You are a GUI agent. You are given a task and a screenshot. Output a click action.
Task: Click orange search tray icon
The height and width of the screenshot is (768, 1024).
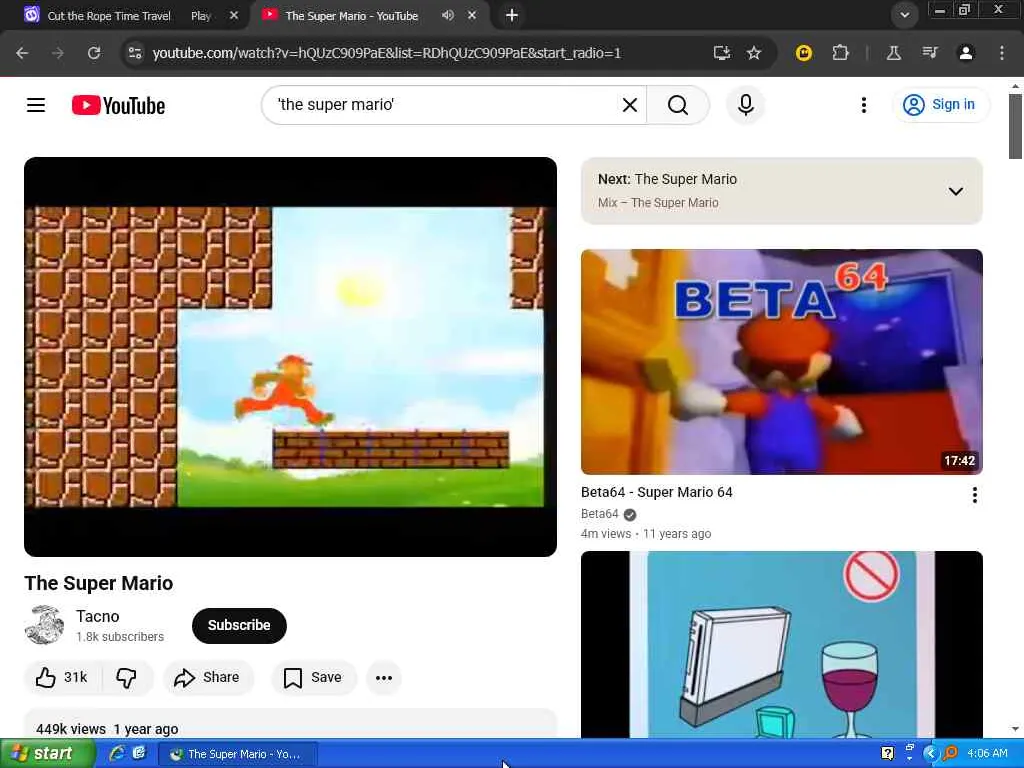point(950,754)
